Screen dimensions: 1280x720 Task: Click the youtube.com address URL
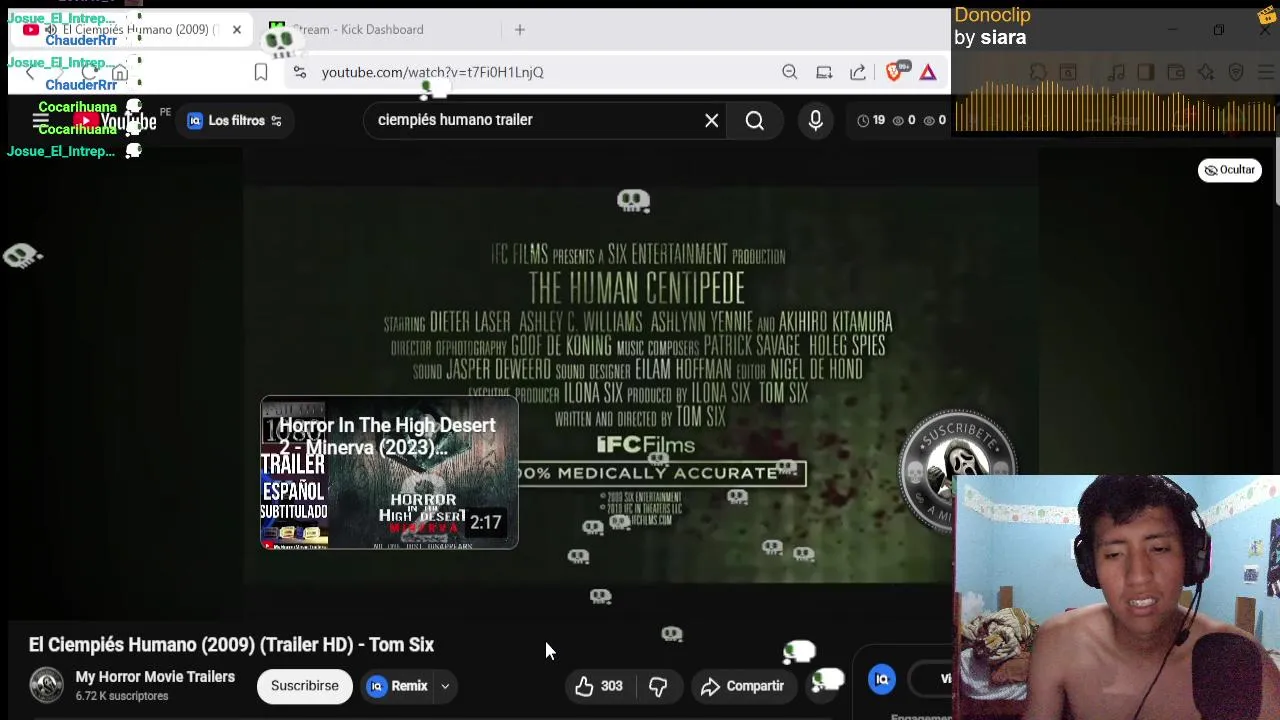coord(433,72)
